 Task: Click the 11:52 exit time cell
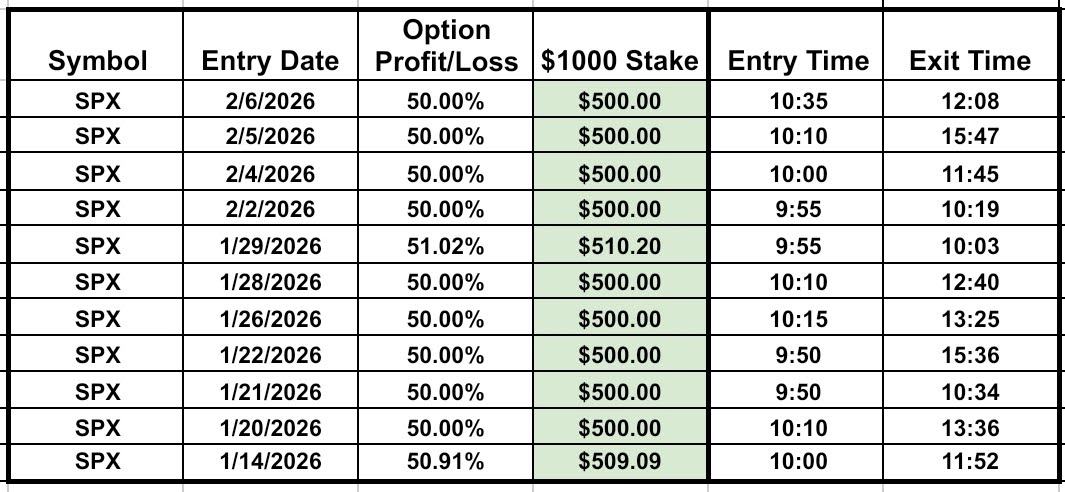tap(956, 464)
